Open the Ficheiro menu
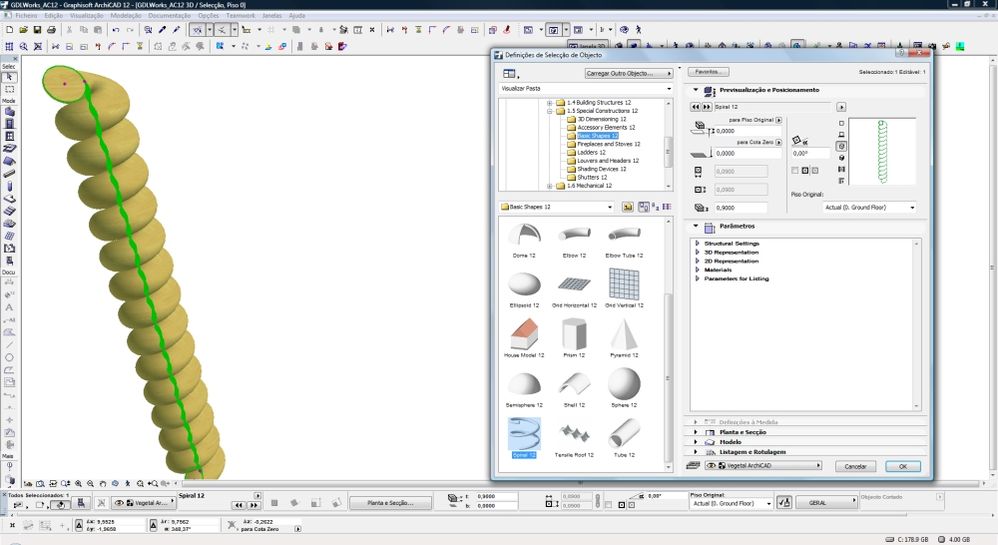The height and width of the screenshot is (545, 998). [26, 15]
